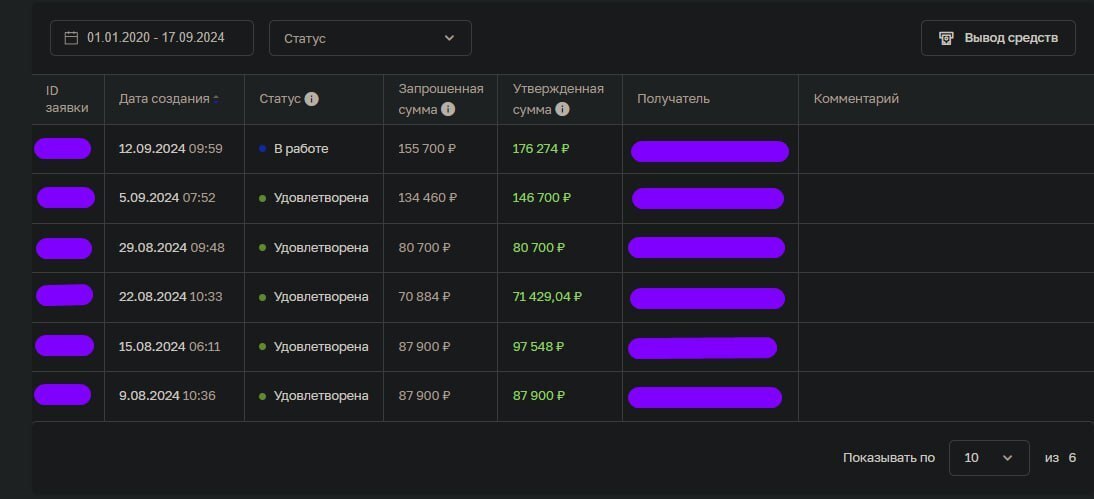Viewport: 1094px width, 499px height.
Task: Click the info icon next to Запрошенная сумма
Action: pos(448,110)
